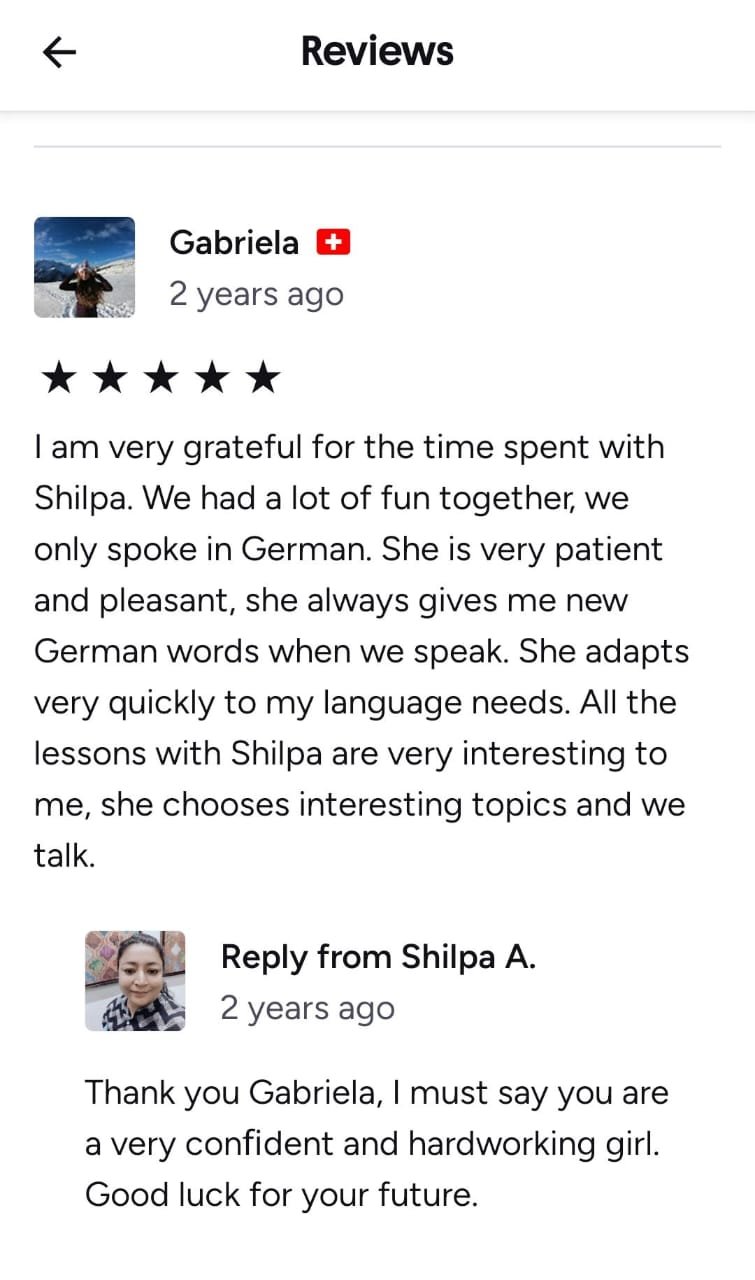Click the "Reviews" page title
This screenshot has width=755, height=1280.
377,51
